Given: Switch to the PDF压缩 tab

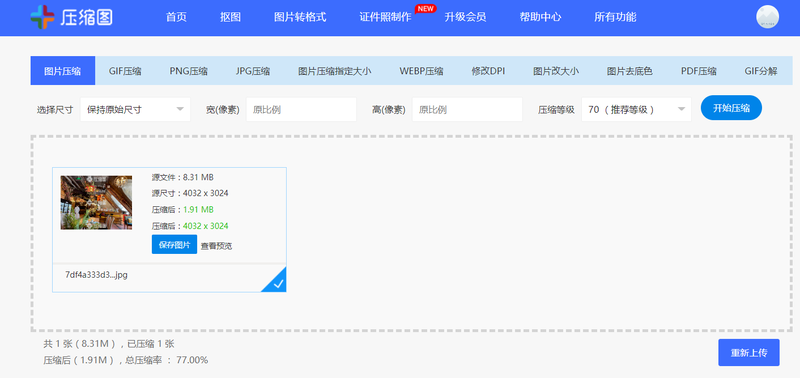Looking at the screenshot, I should [699, 71].
